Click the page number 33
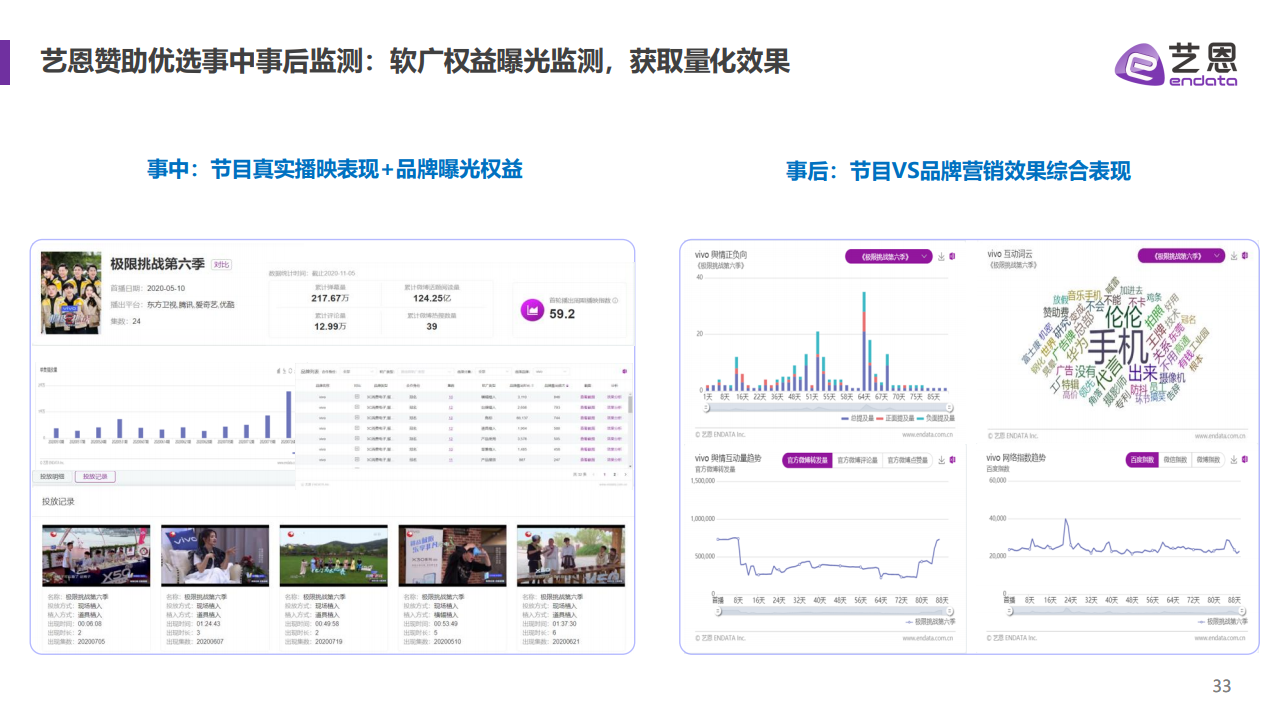This screenshot has height=720, width=1279. [x=1221, y=686]
